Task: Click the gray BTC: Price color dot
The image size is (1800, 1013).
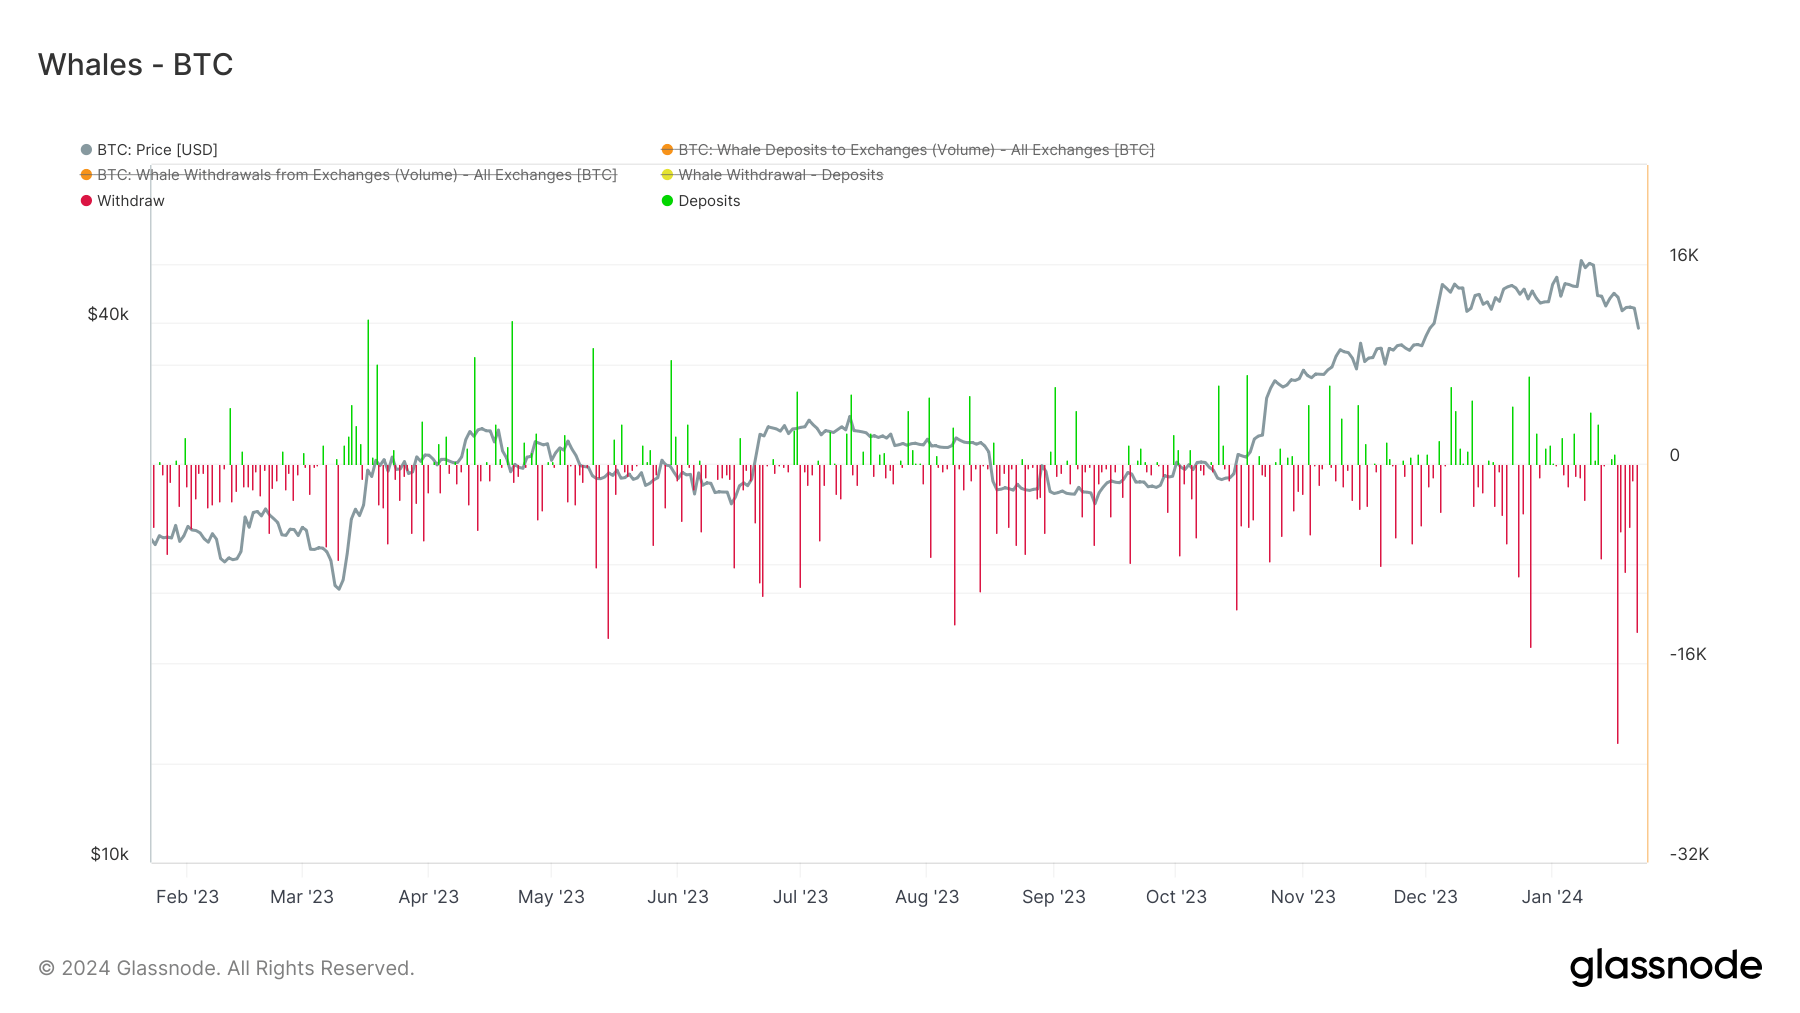Action: point(85,149)
